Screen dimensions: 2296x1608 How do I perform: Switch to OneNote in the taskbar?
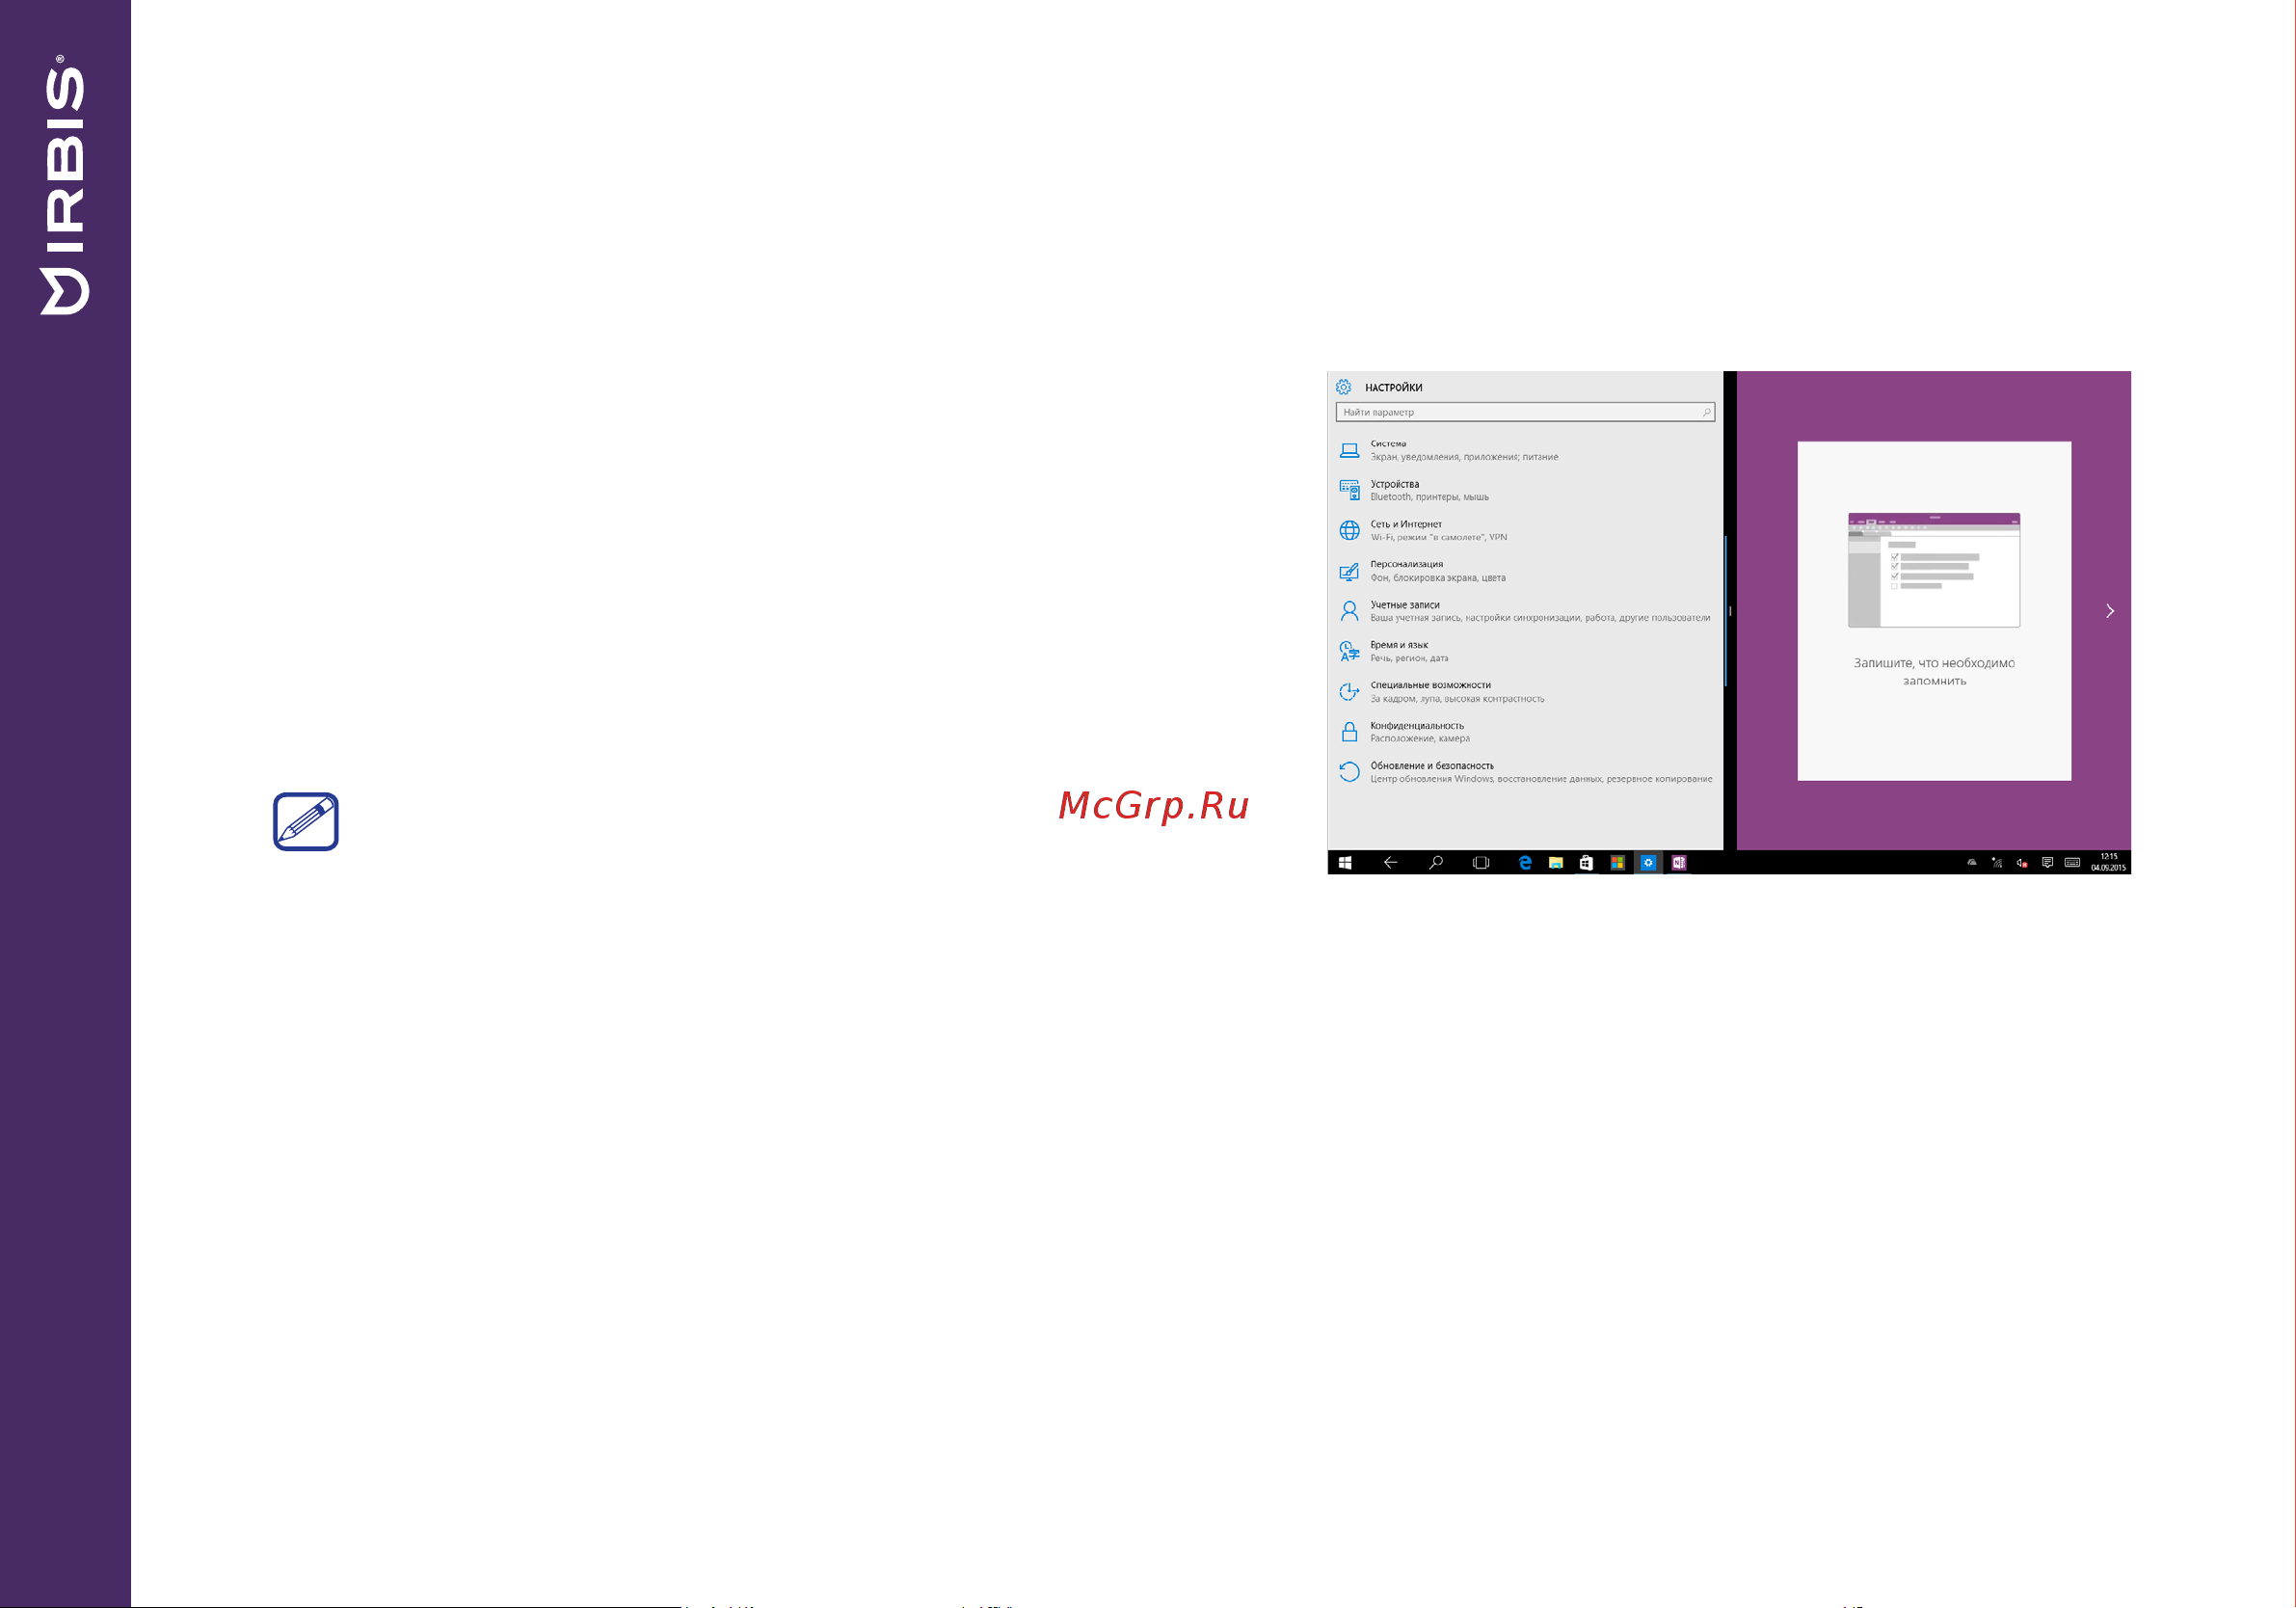tap(1679, 863)
